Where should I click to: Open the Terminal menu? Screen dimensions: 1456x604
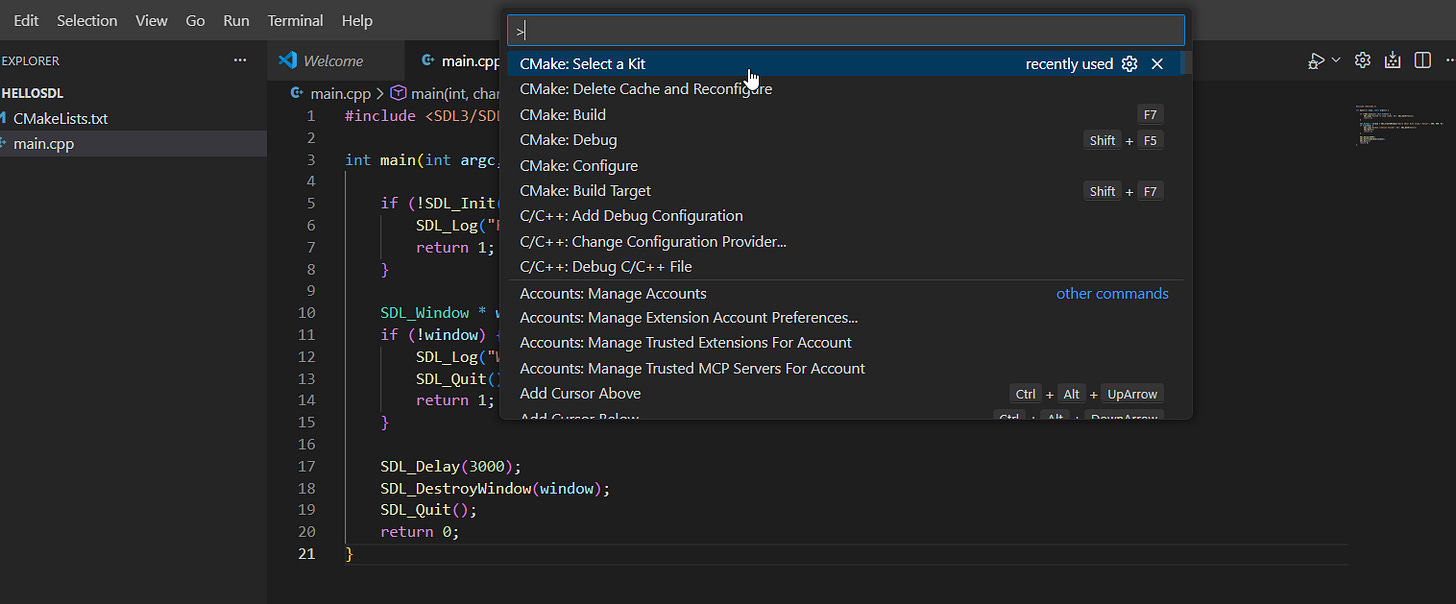[x=296, y=20]
